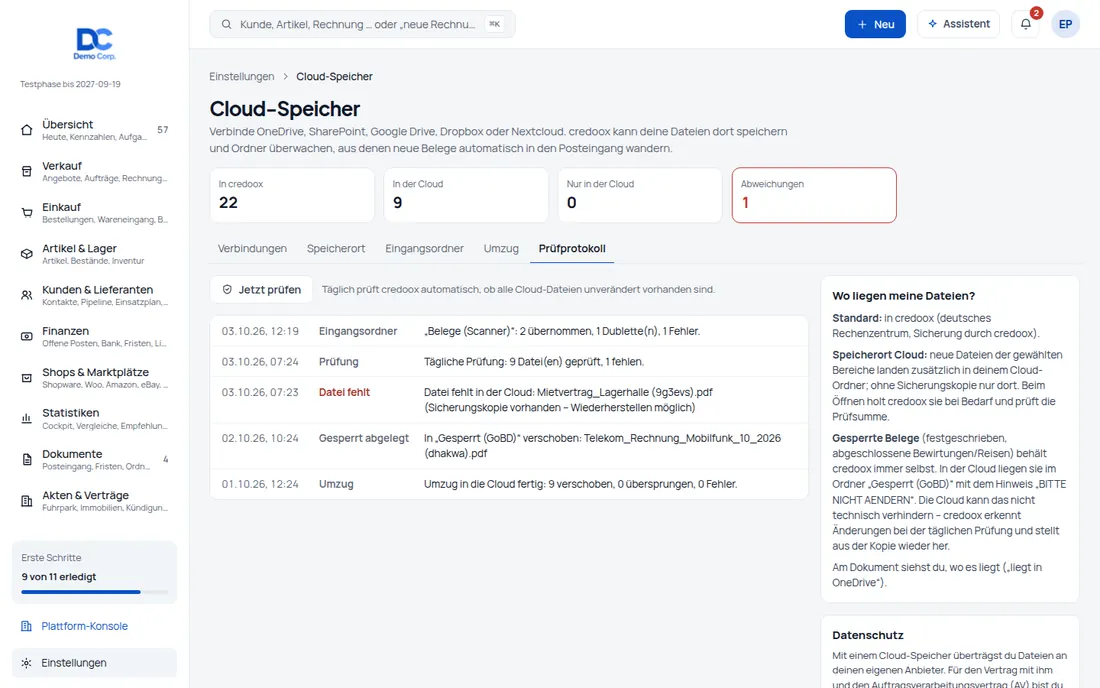Click the Jetzt prüfen button
This screenshot has height=688, width=1100.
pyautogui.click(x=261, y=290)
